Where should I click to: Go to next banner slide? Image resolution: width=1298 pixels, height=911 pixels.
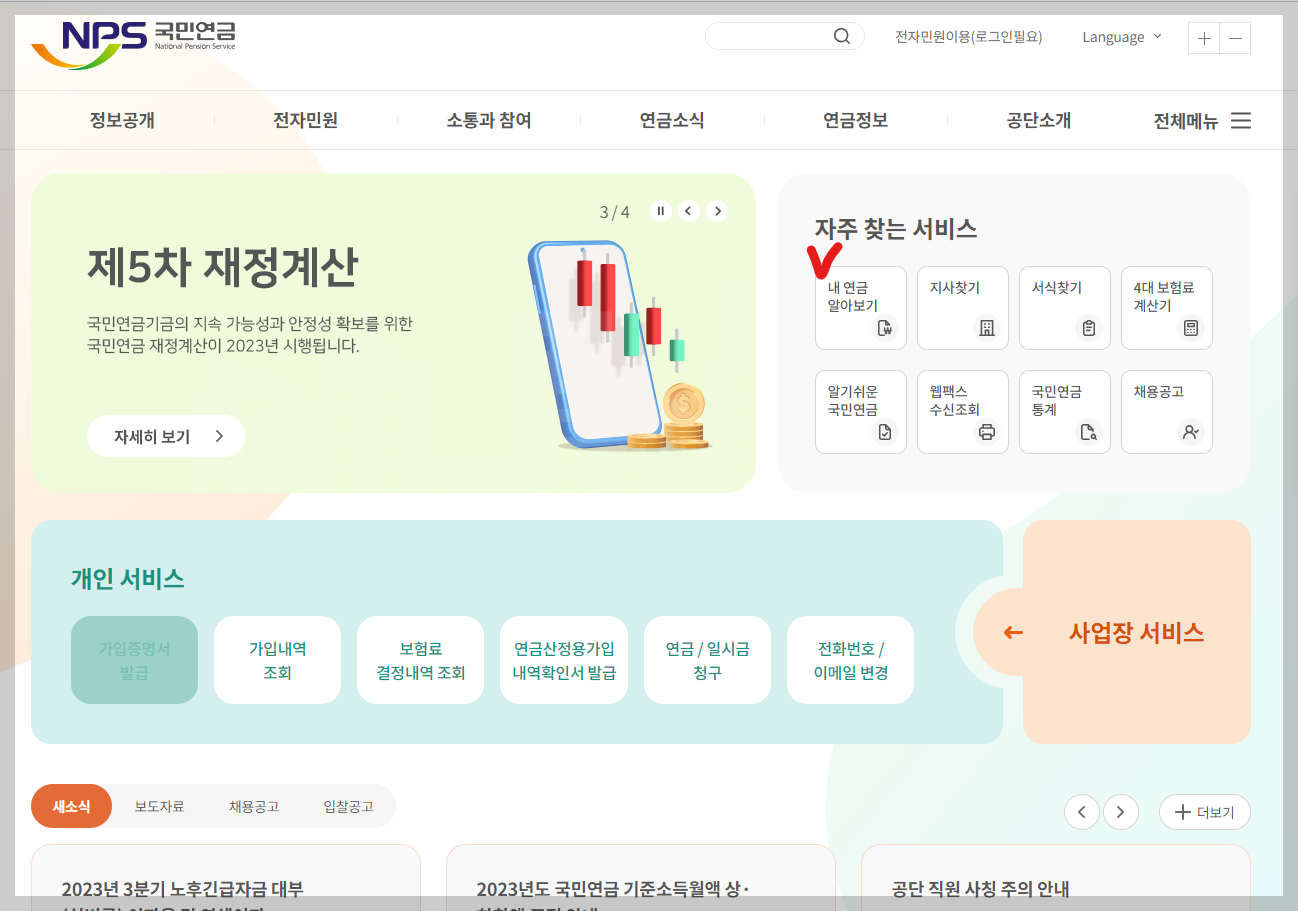click(716, 211)
